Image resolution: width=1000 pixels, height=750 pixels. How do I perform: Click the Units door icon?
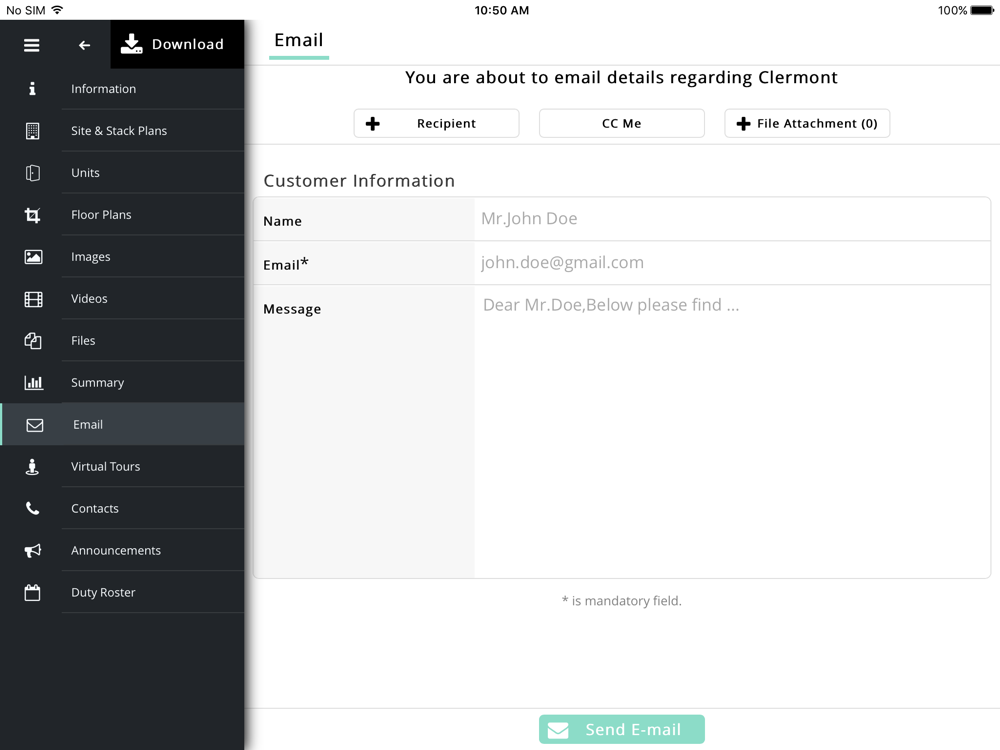(x=33, y=173)
